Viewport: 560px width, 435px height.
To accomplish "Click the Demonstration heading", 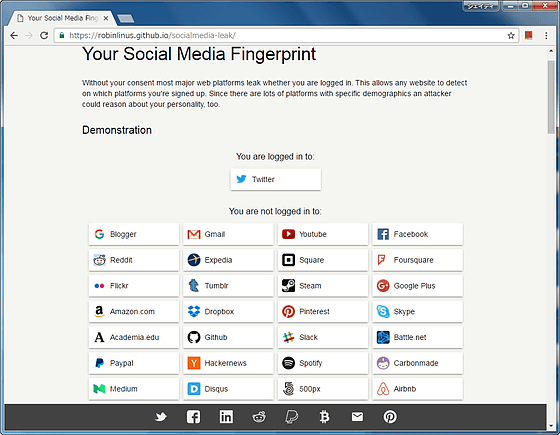I will coord(117,130).
